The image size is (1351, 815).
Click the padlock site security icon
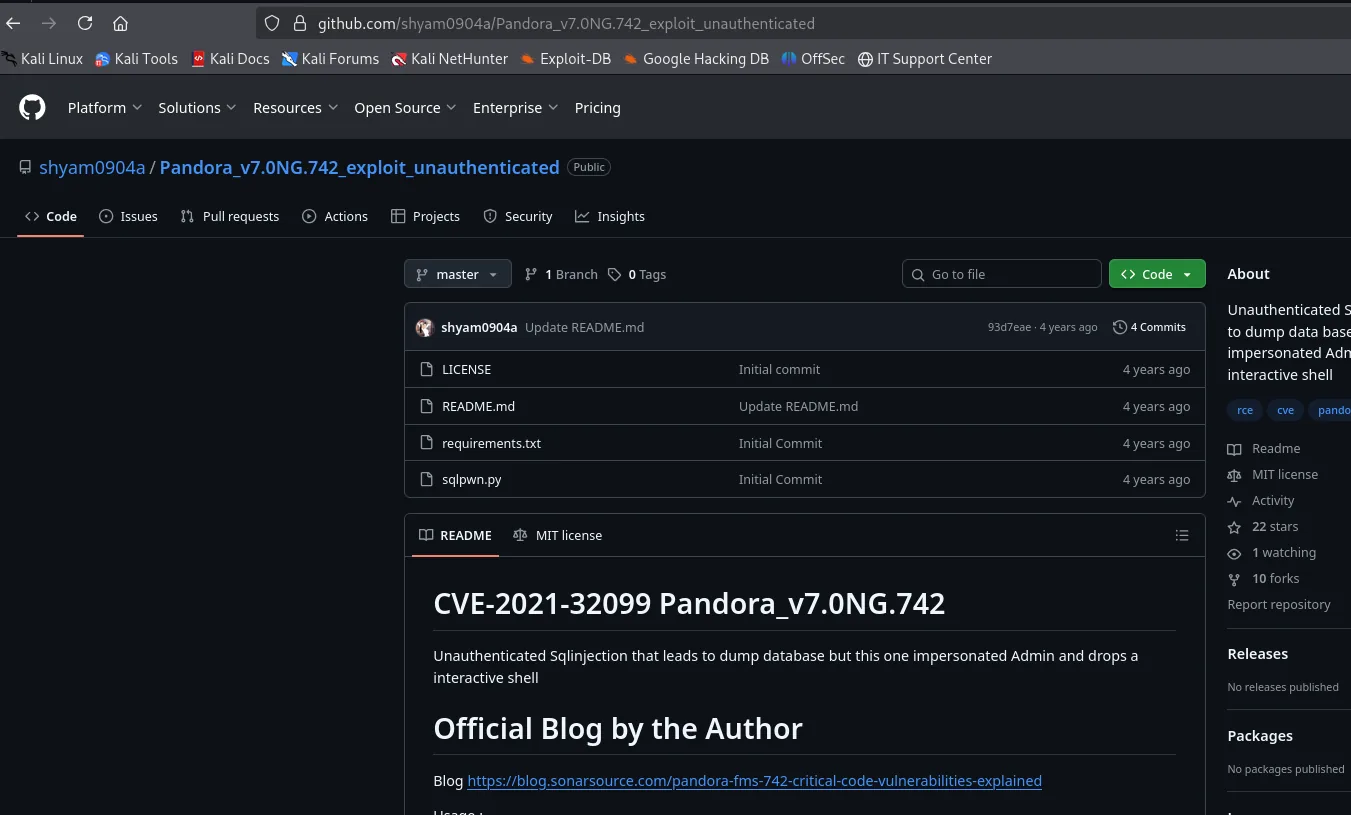coord(298,23)
